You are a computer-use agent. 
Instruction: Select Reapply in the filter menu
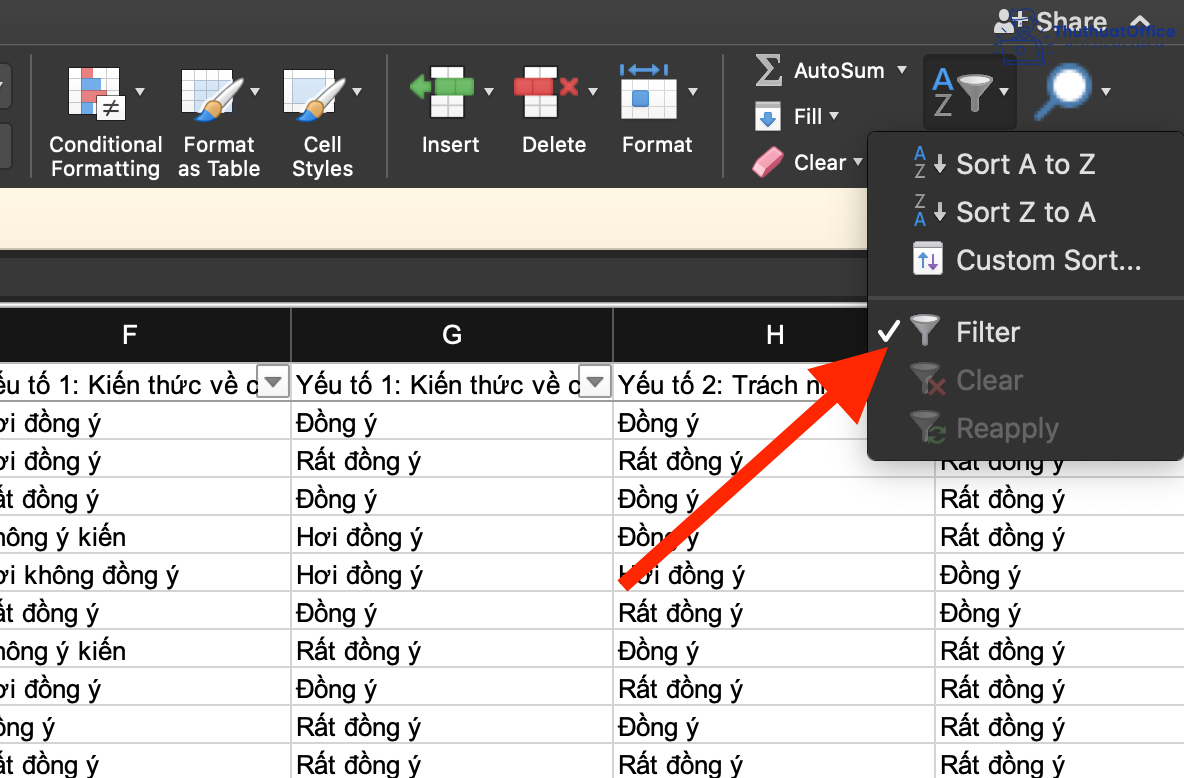point(1006,428)
